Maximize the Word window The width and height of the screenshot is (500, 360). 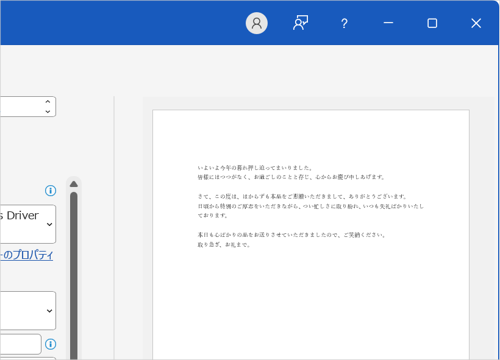(x=432, y=23)
